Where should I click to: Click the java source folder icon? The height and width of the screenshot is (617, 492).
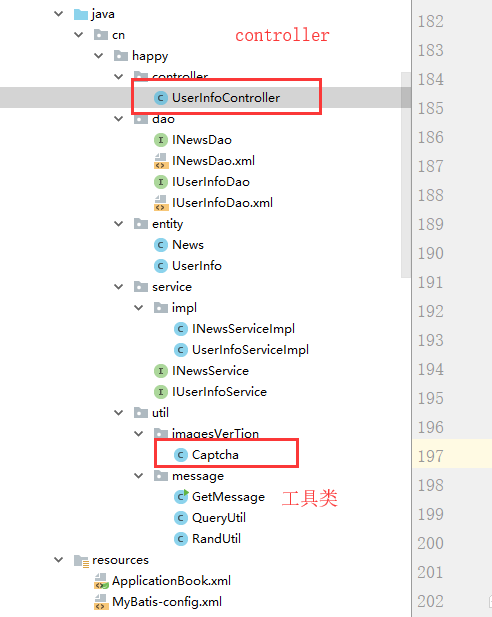coord(81,14)
